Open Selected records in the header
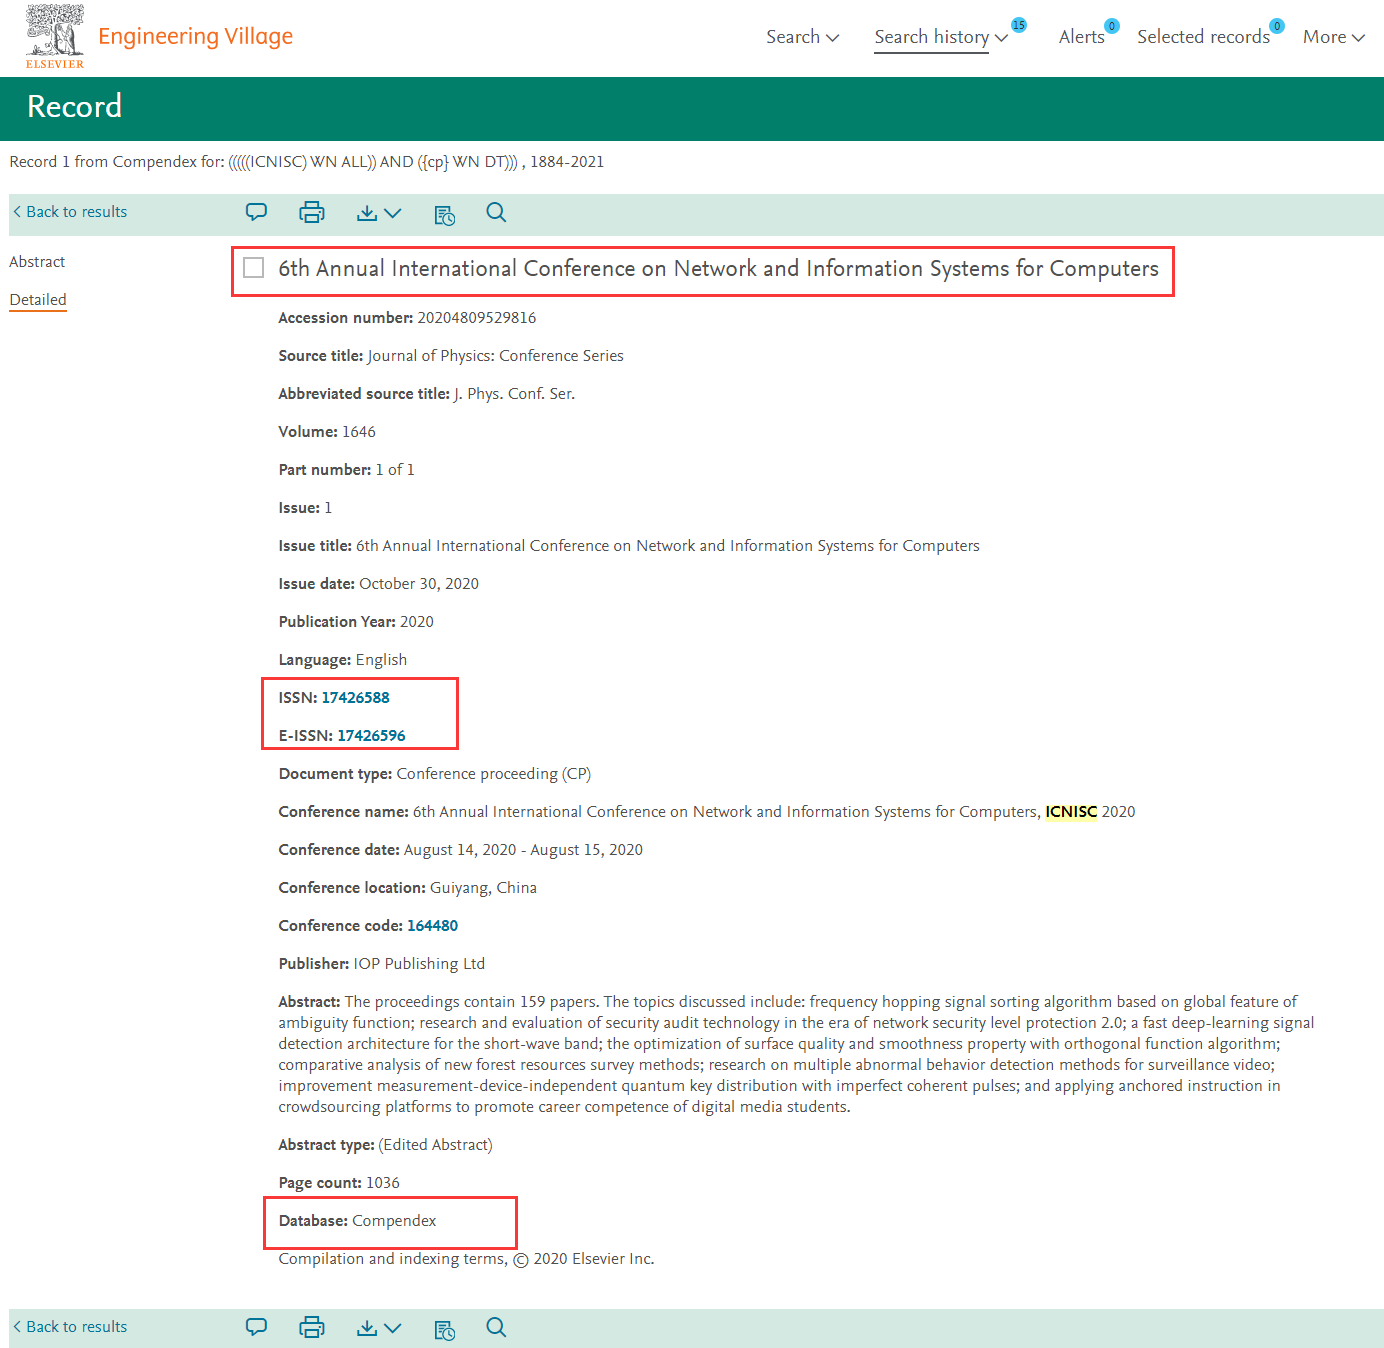 (x=1203, y=37)
